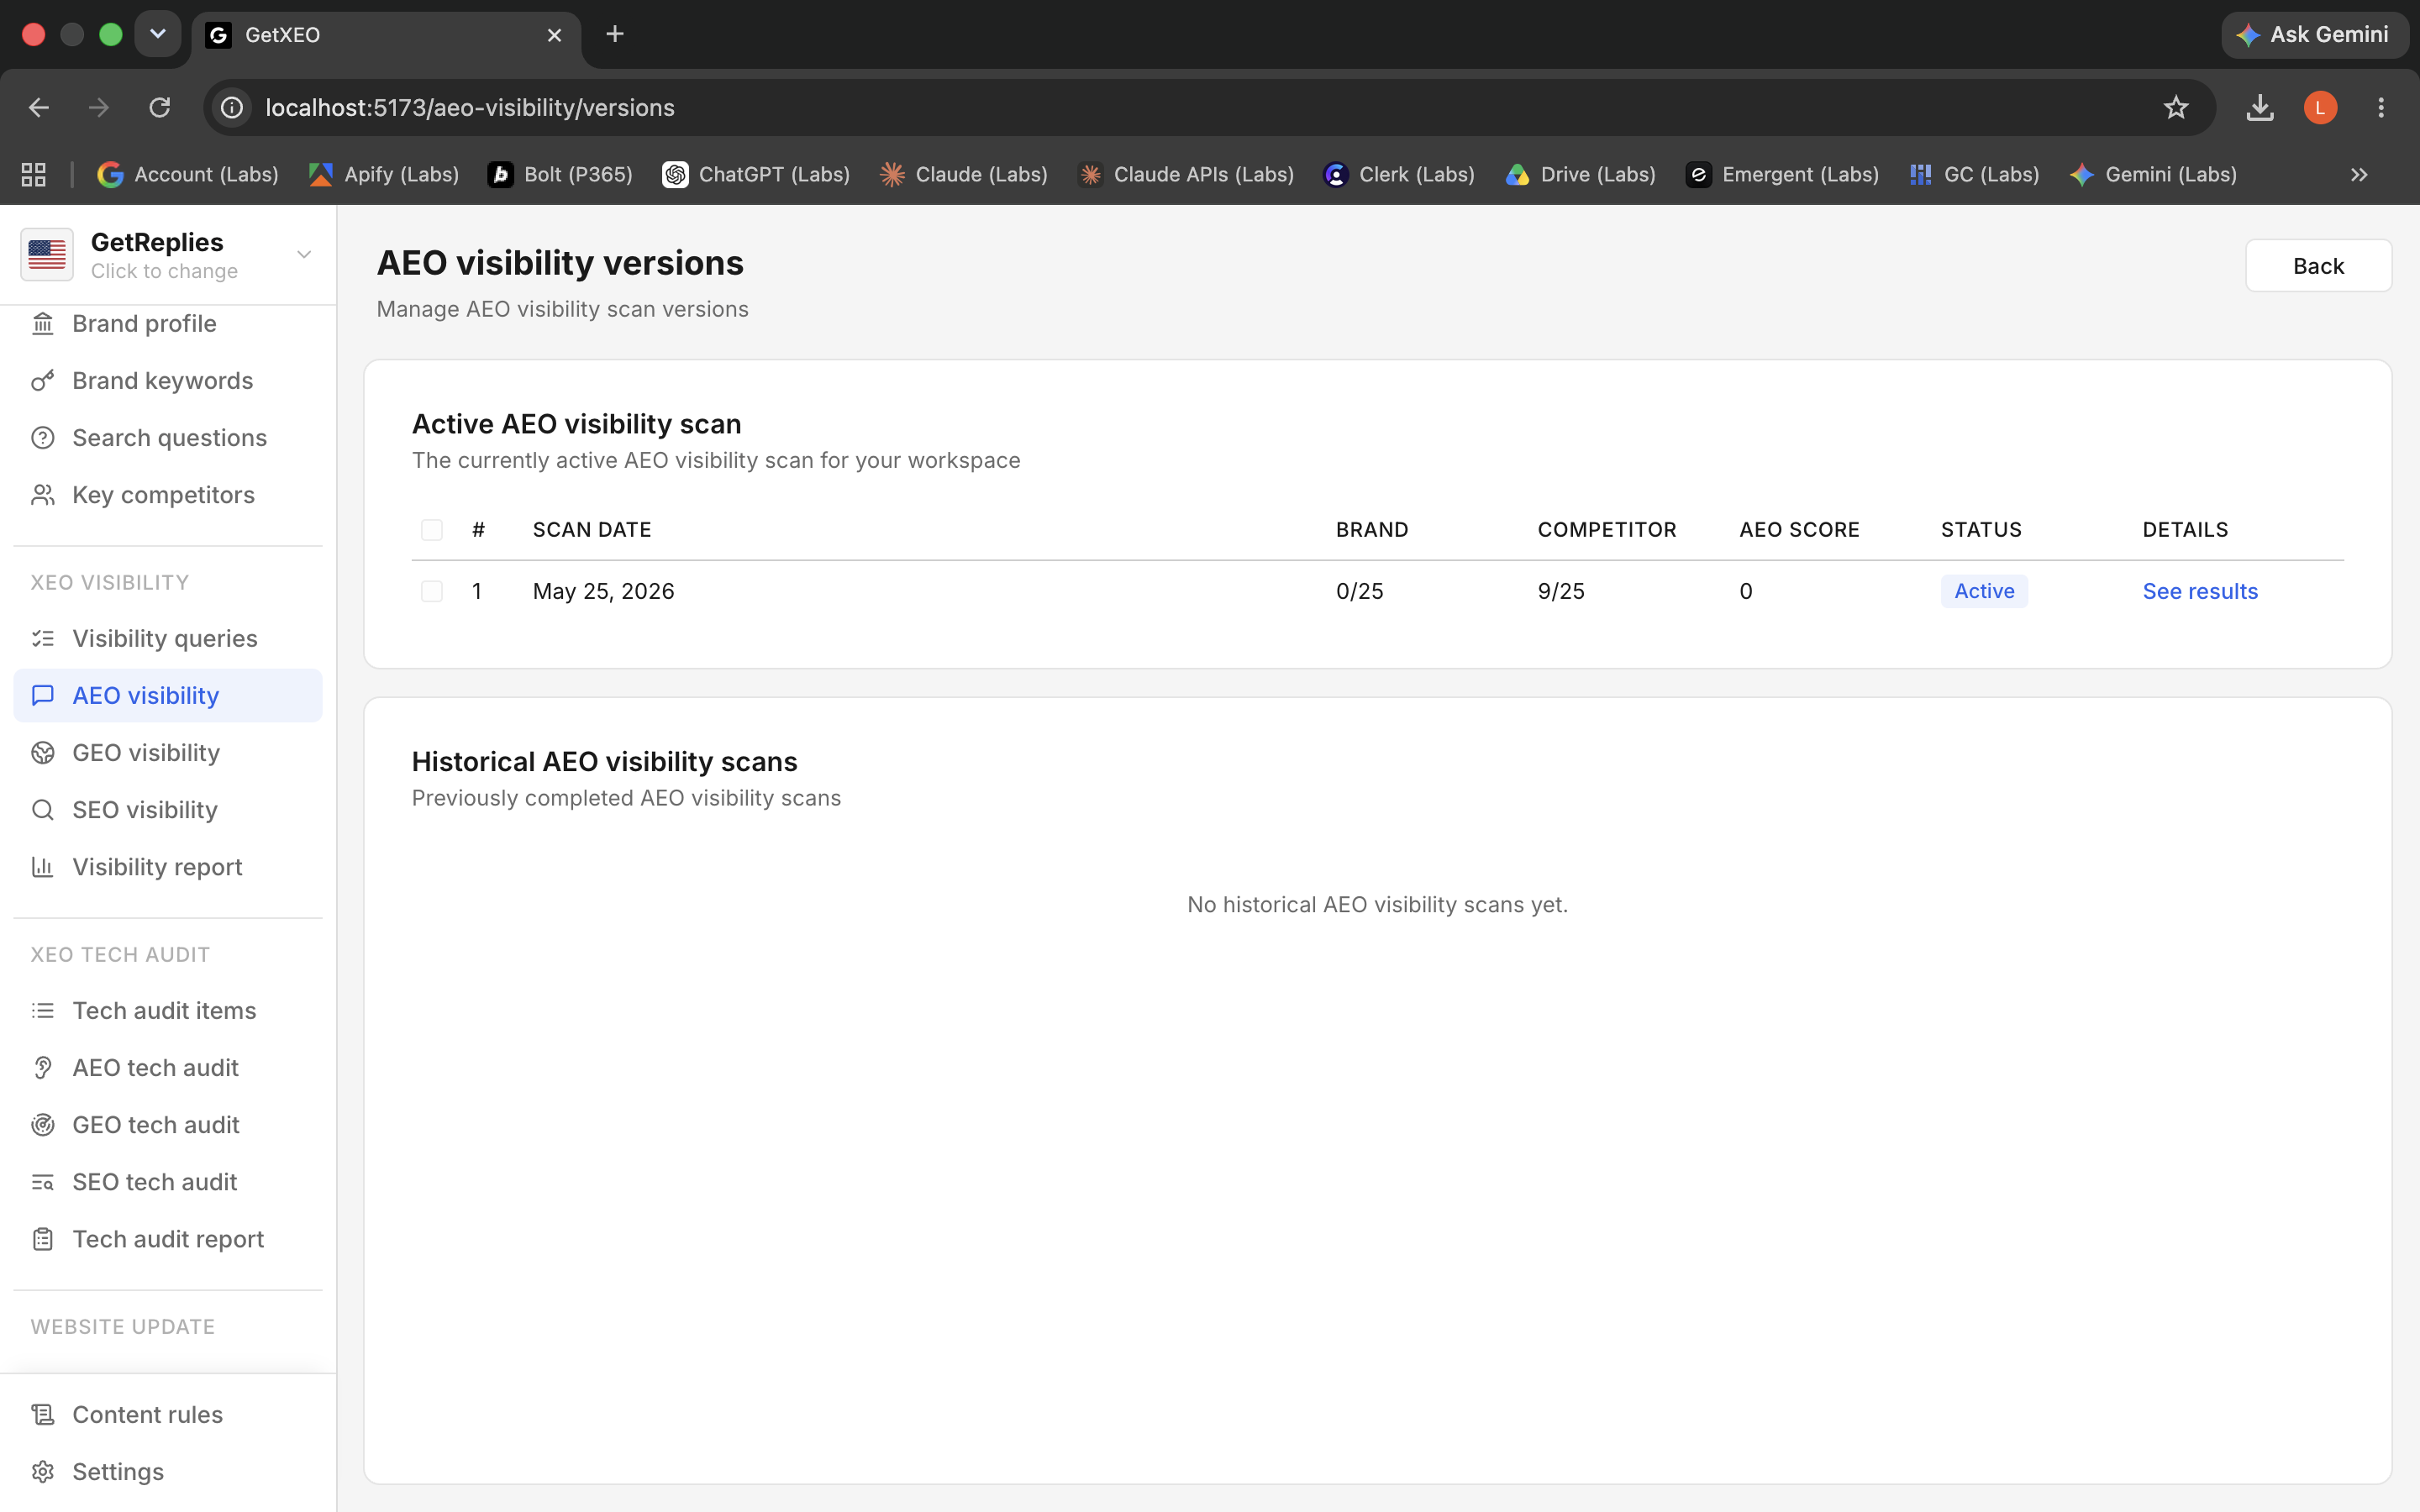Click the AEO visibility chat icon

[42, 695]
